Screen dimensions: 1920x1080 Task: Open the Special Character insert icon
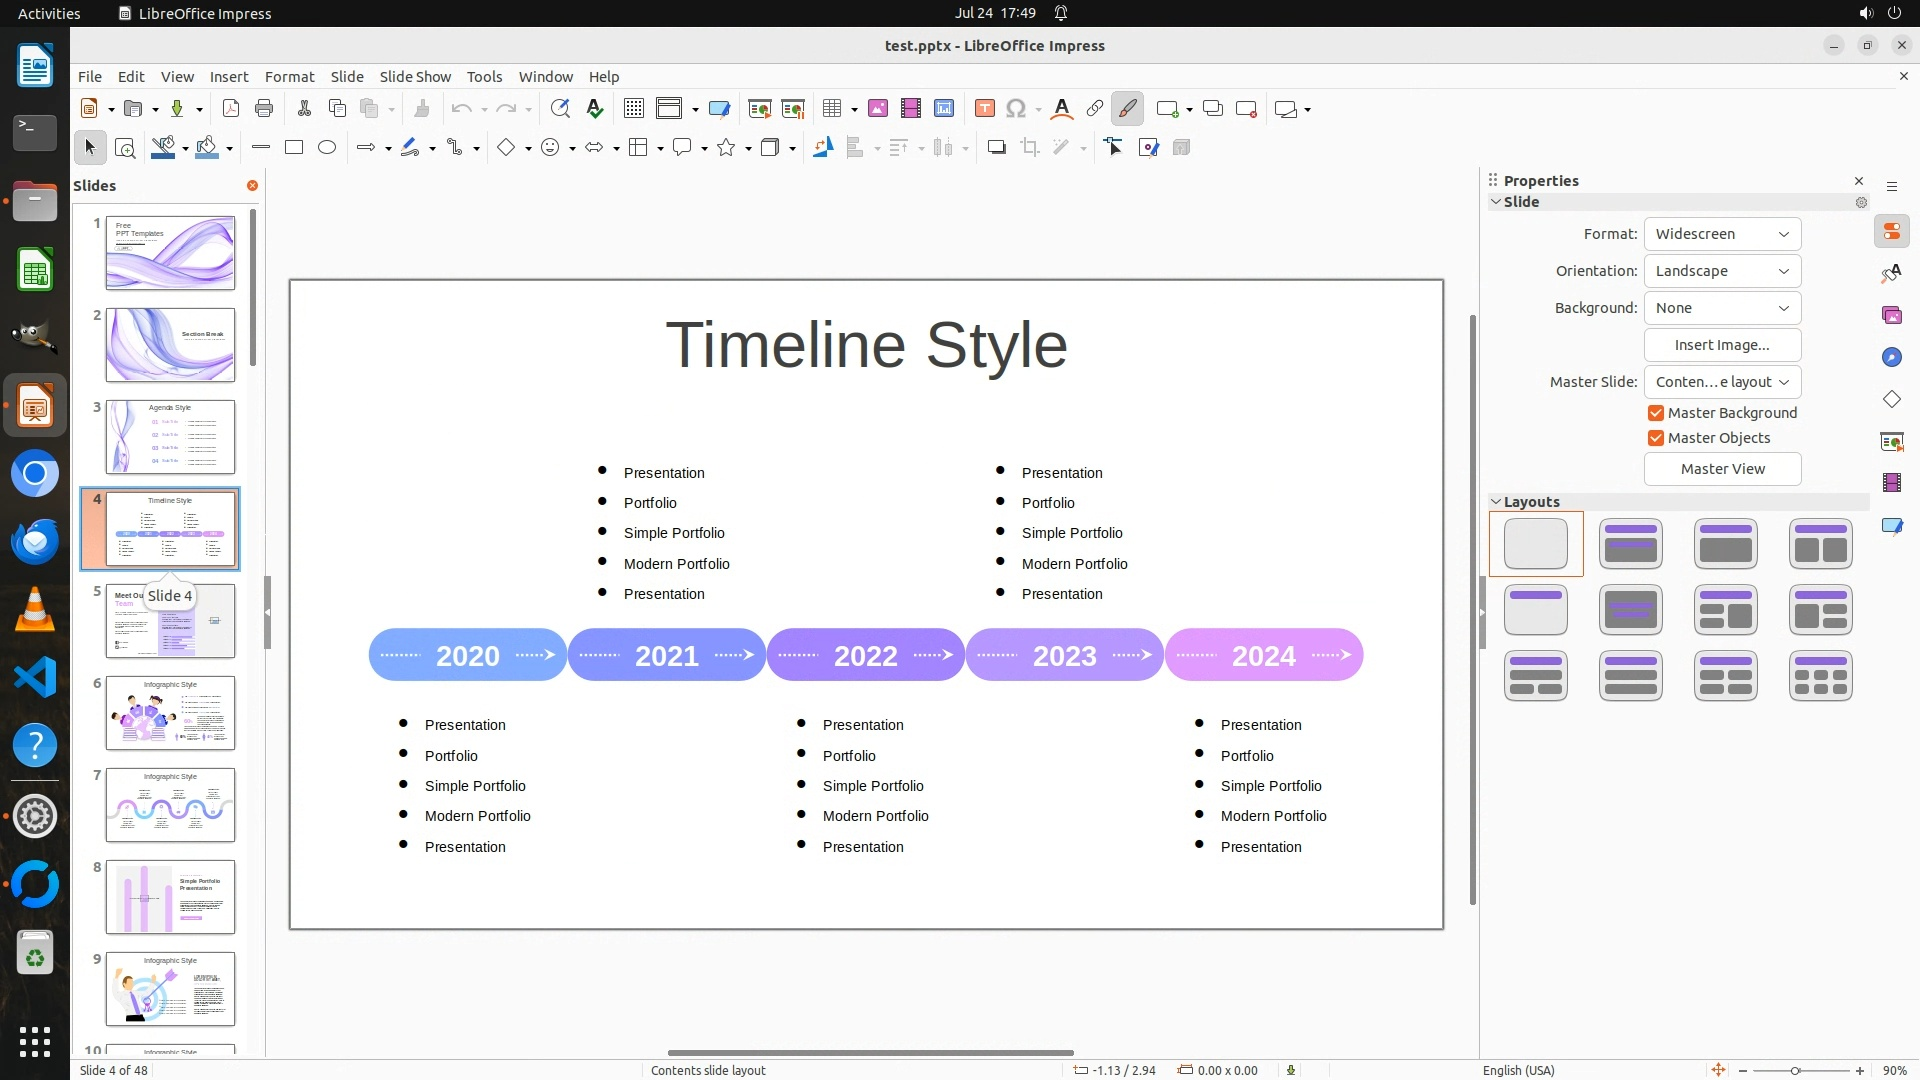click(x=1016, y=109)
